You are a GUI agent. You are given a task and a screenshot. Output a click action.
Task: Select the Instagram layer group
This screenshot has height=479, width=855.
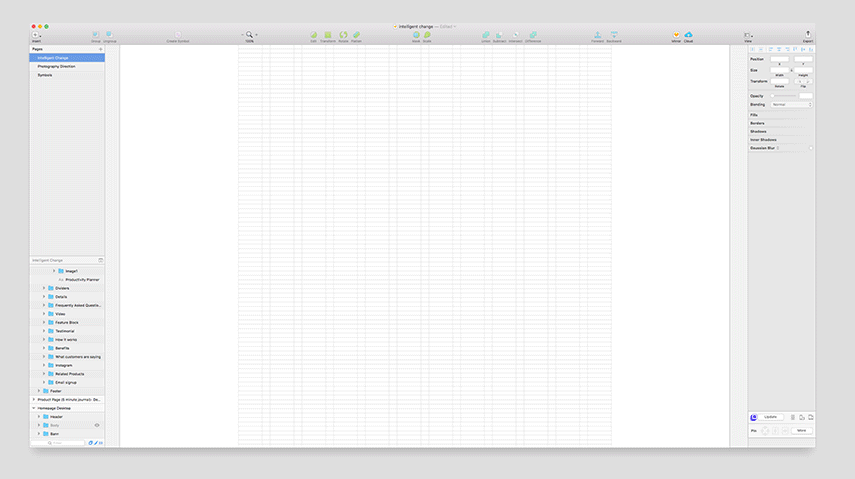tap(67, 366)
